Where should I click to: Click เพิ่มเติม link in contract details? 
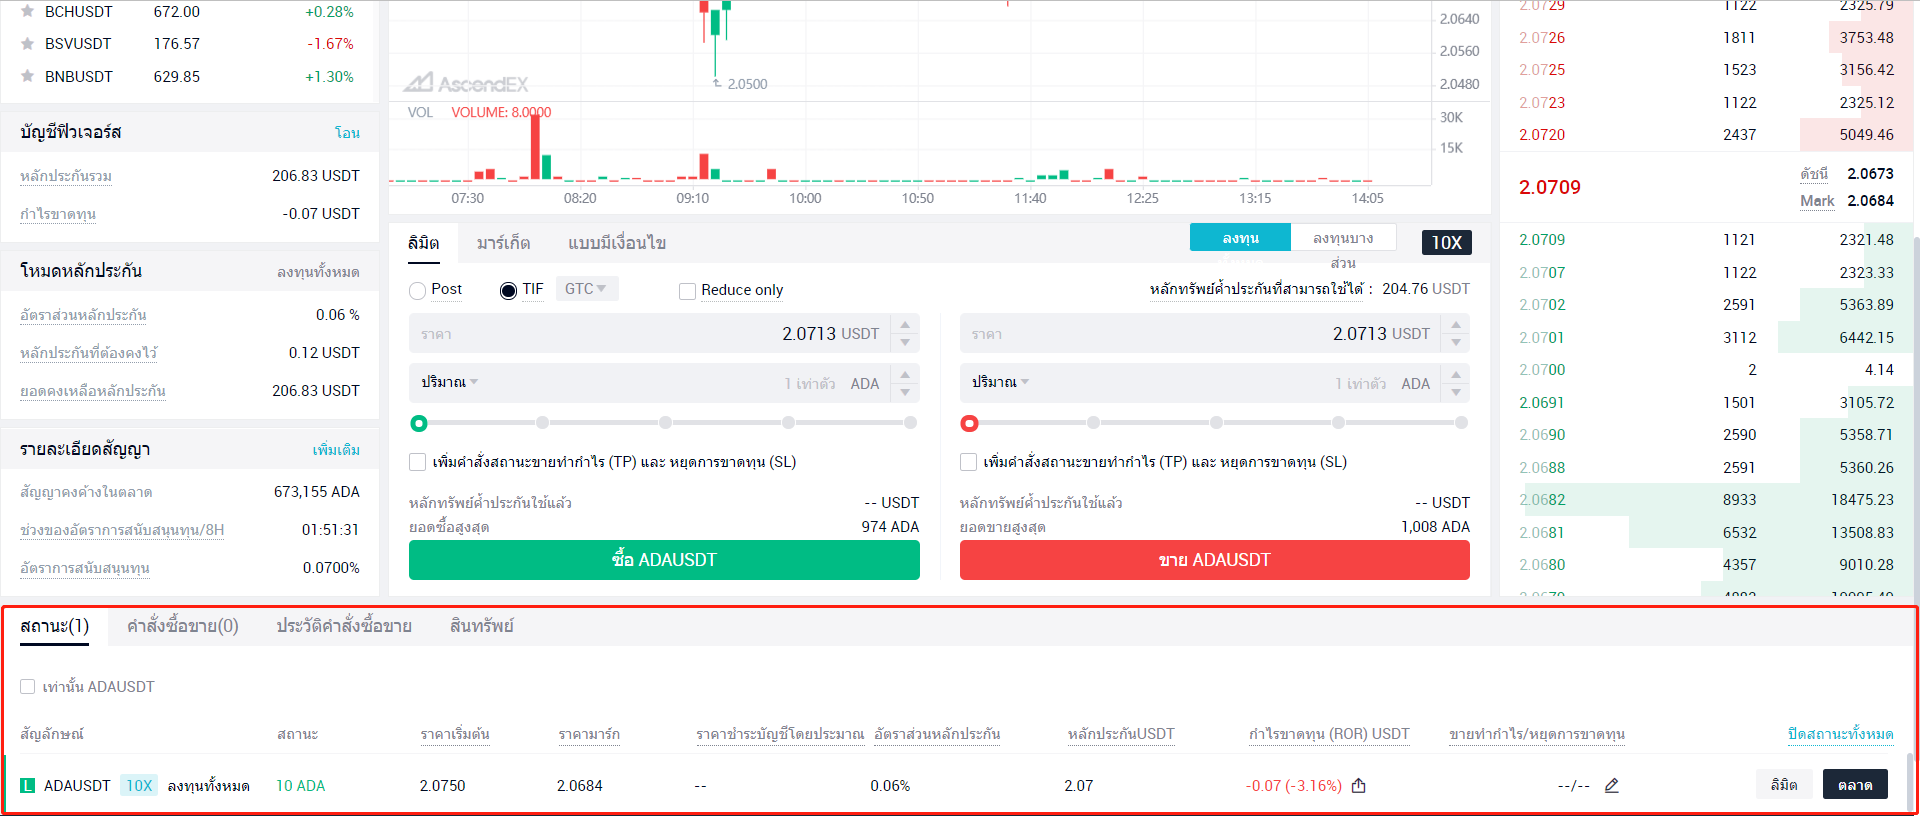336,450
